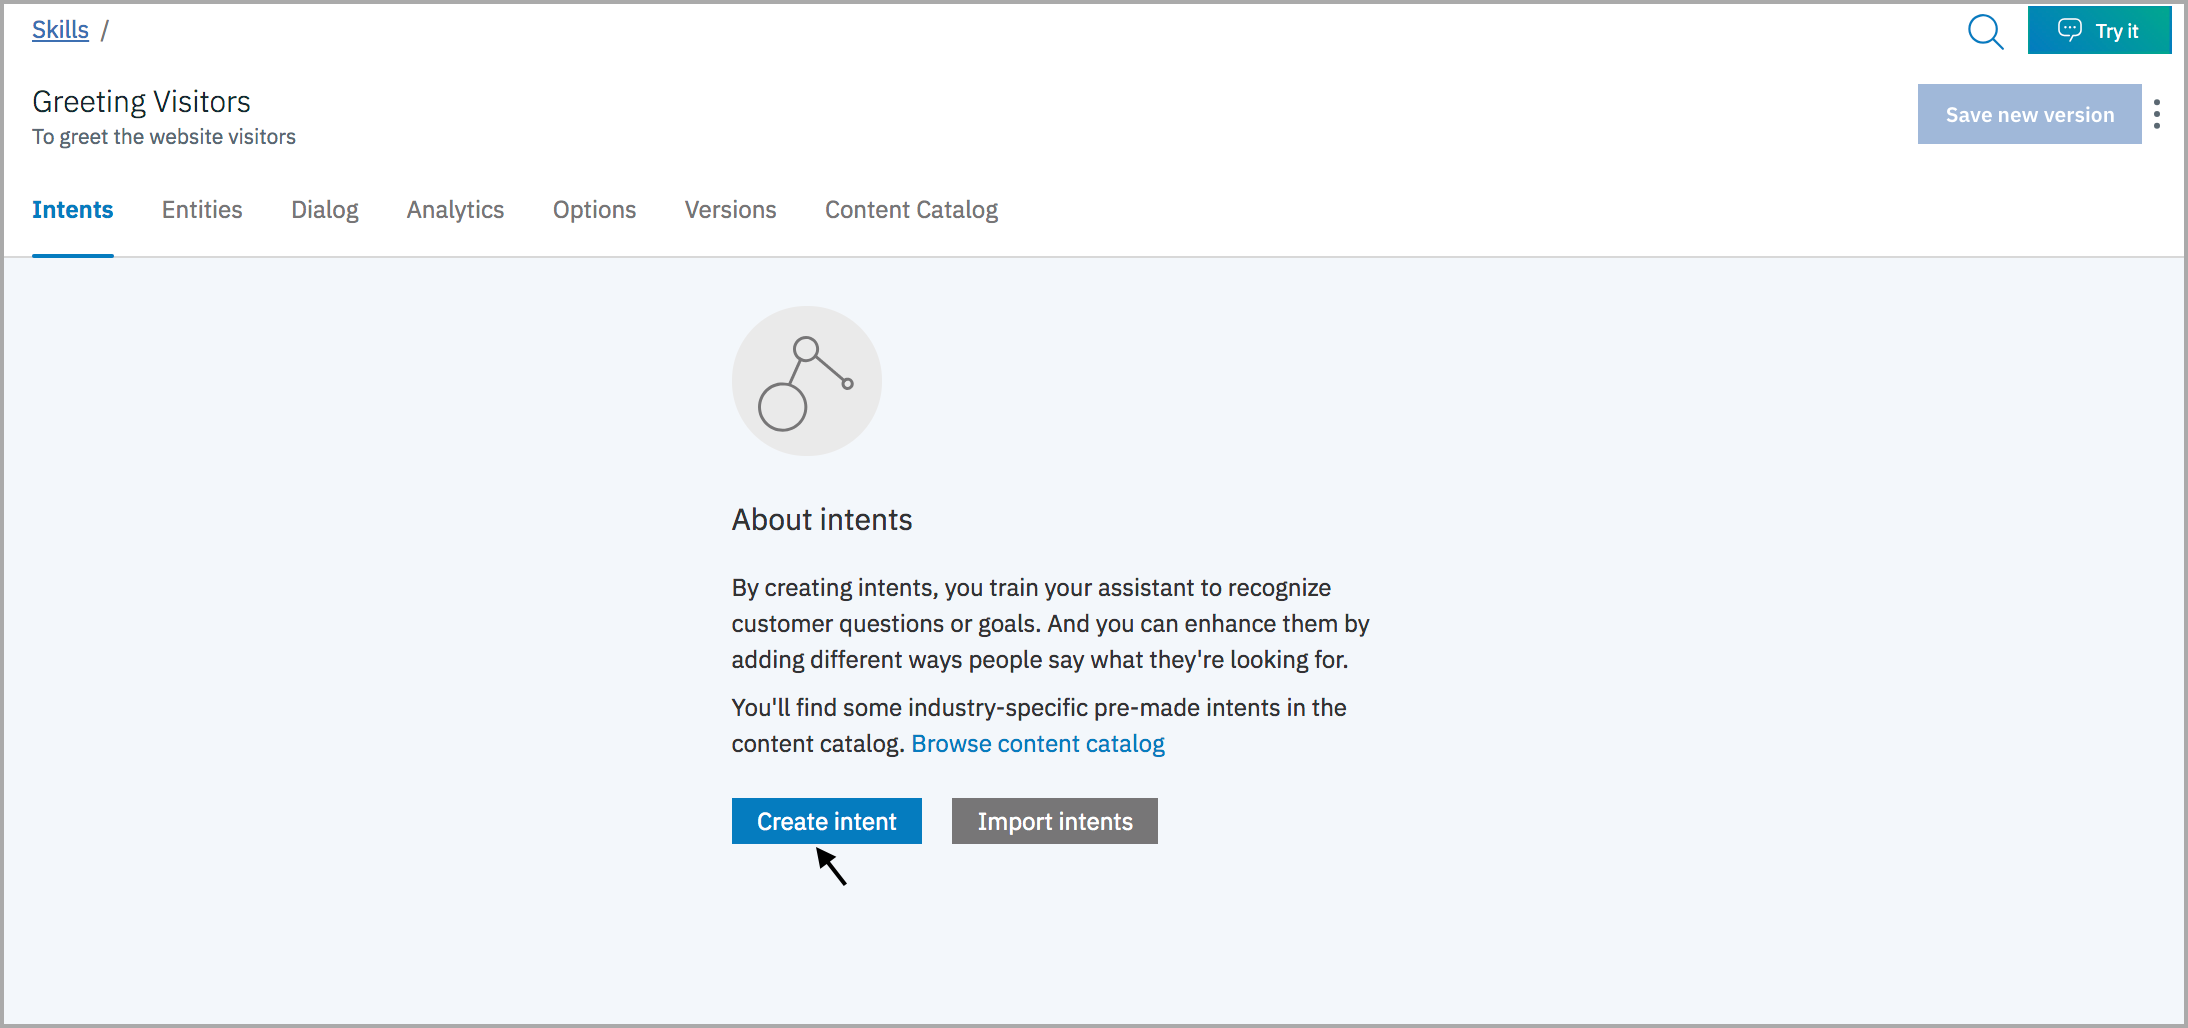2188x1028 pixels.
Task: Open the search magnifier icon
Action: [x=1986, y=32]
